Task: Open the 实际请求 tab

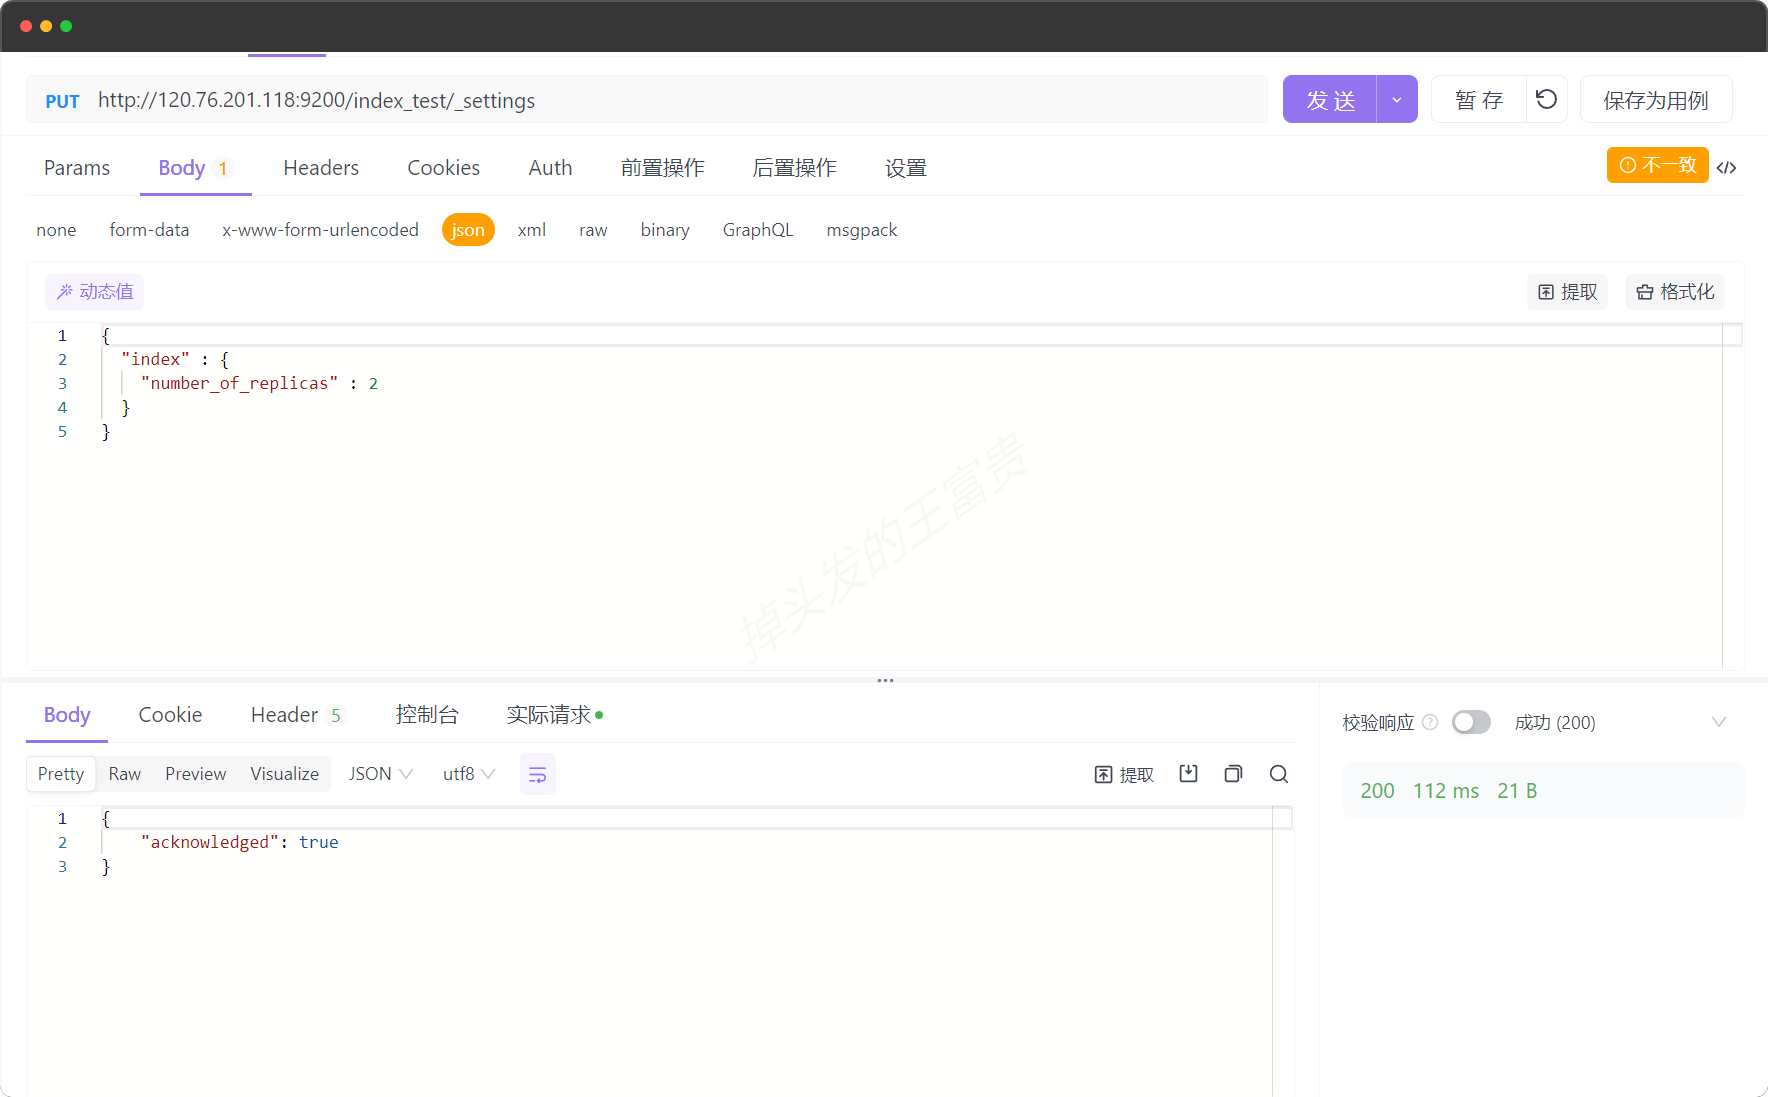Action: tap(554, 715)
